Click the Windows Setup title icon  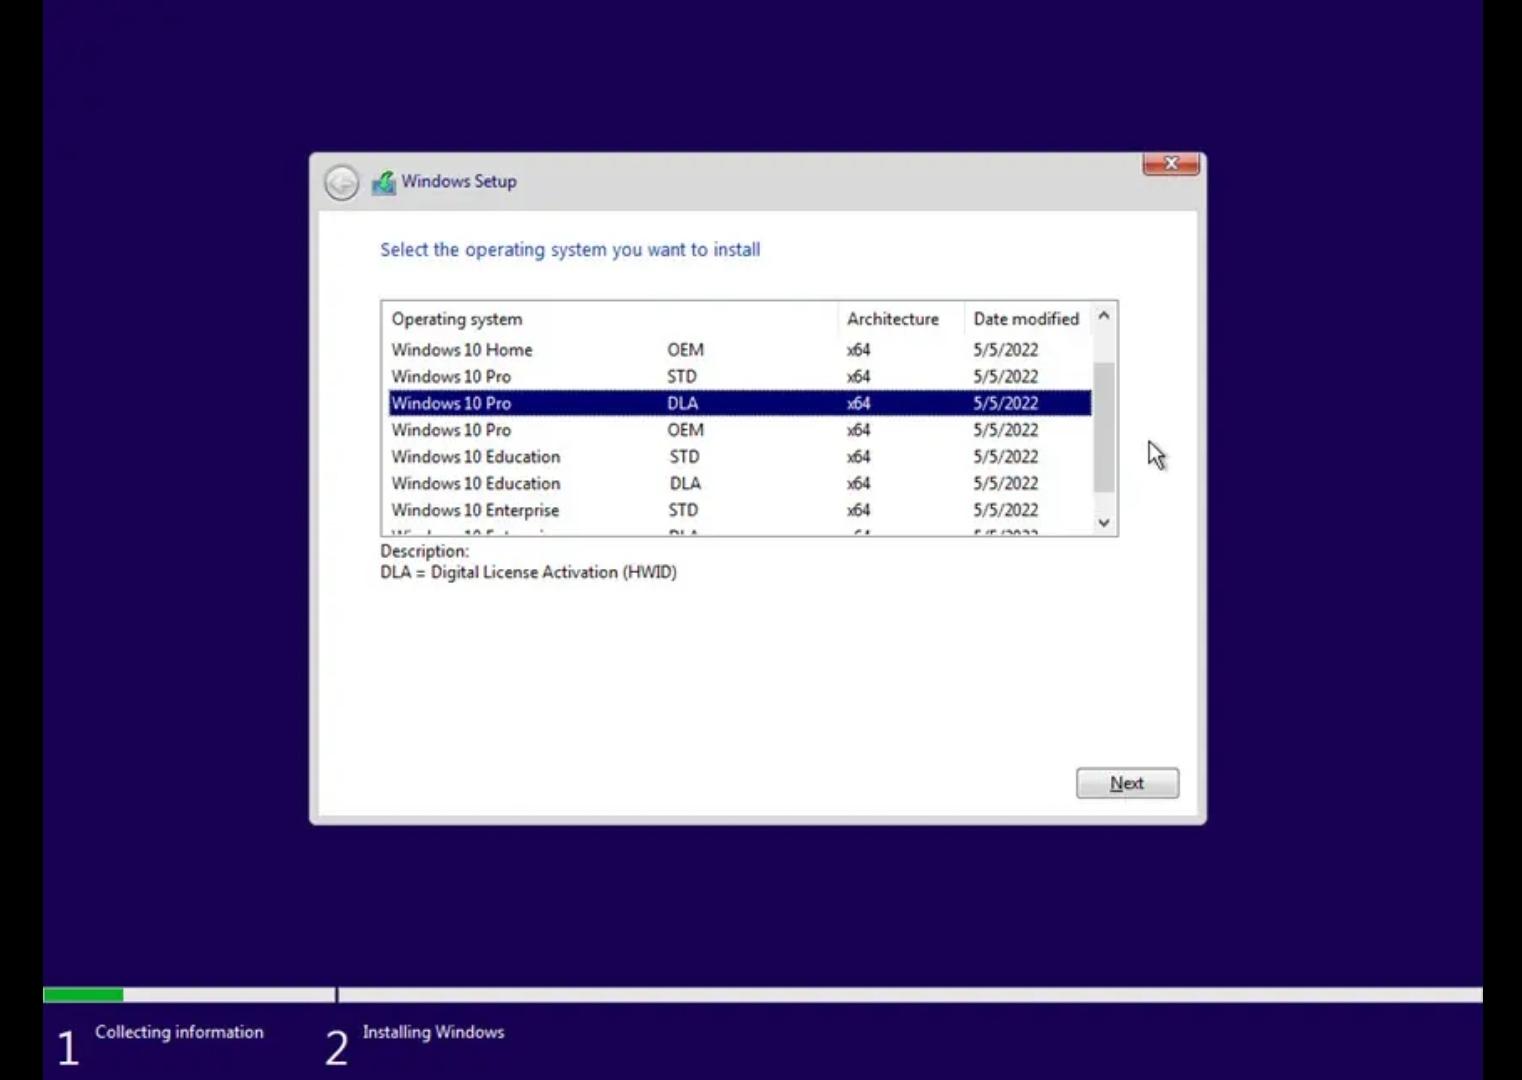pyautogui.click(x=384, y=182)
